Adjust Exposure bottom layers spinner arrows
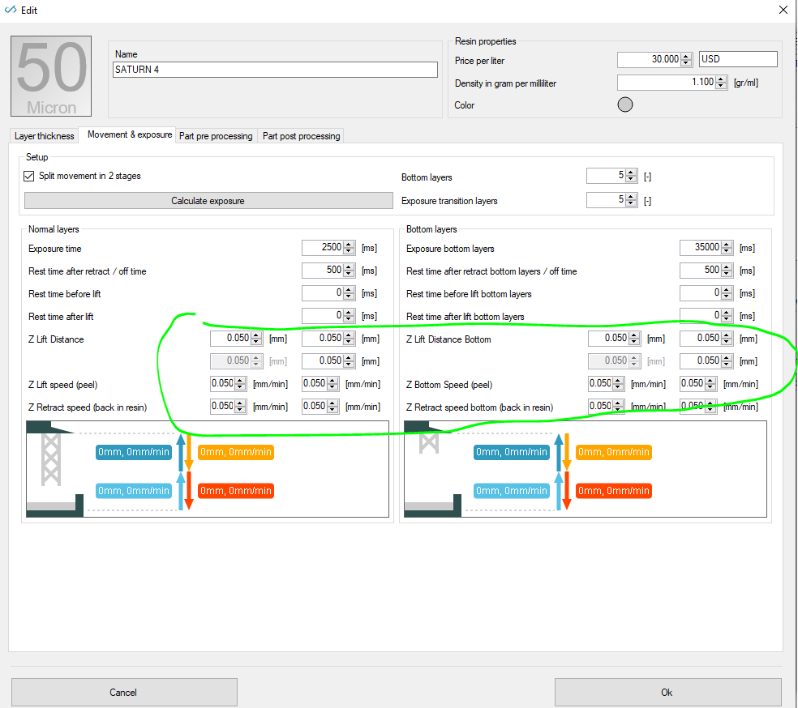Image resolution: width=798 pixels, height=708 pixels. 727,247
